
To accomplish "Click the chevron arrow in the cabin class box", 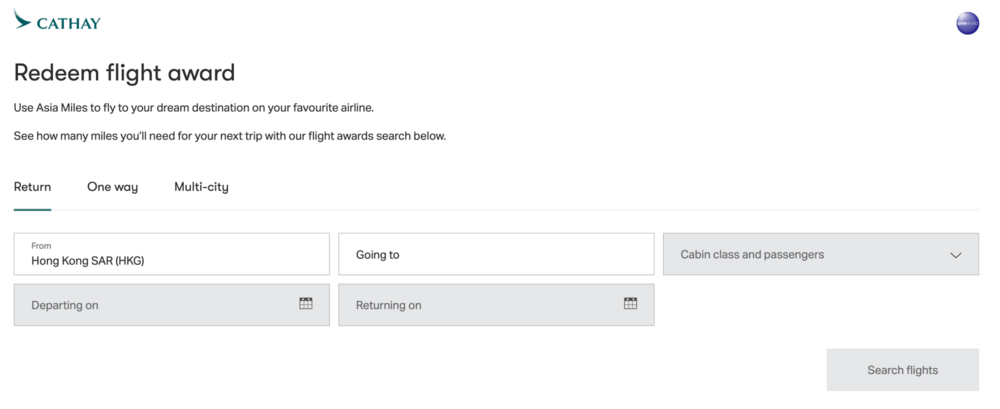I will coord(955,255).
